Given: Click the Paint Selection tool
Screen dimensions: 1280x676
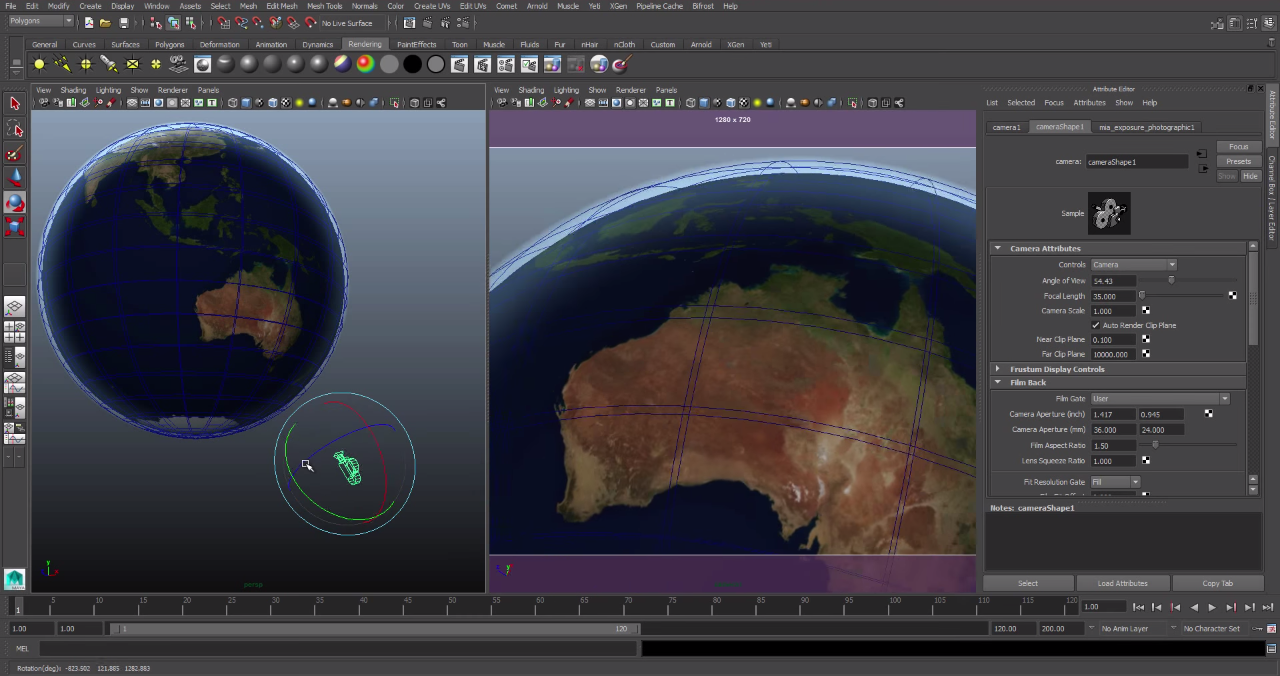Looking at the screenshot, I should (x=15, y=153).
